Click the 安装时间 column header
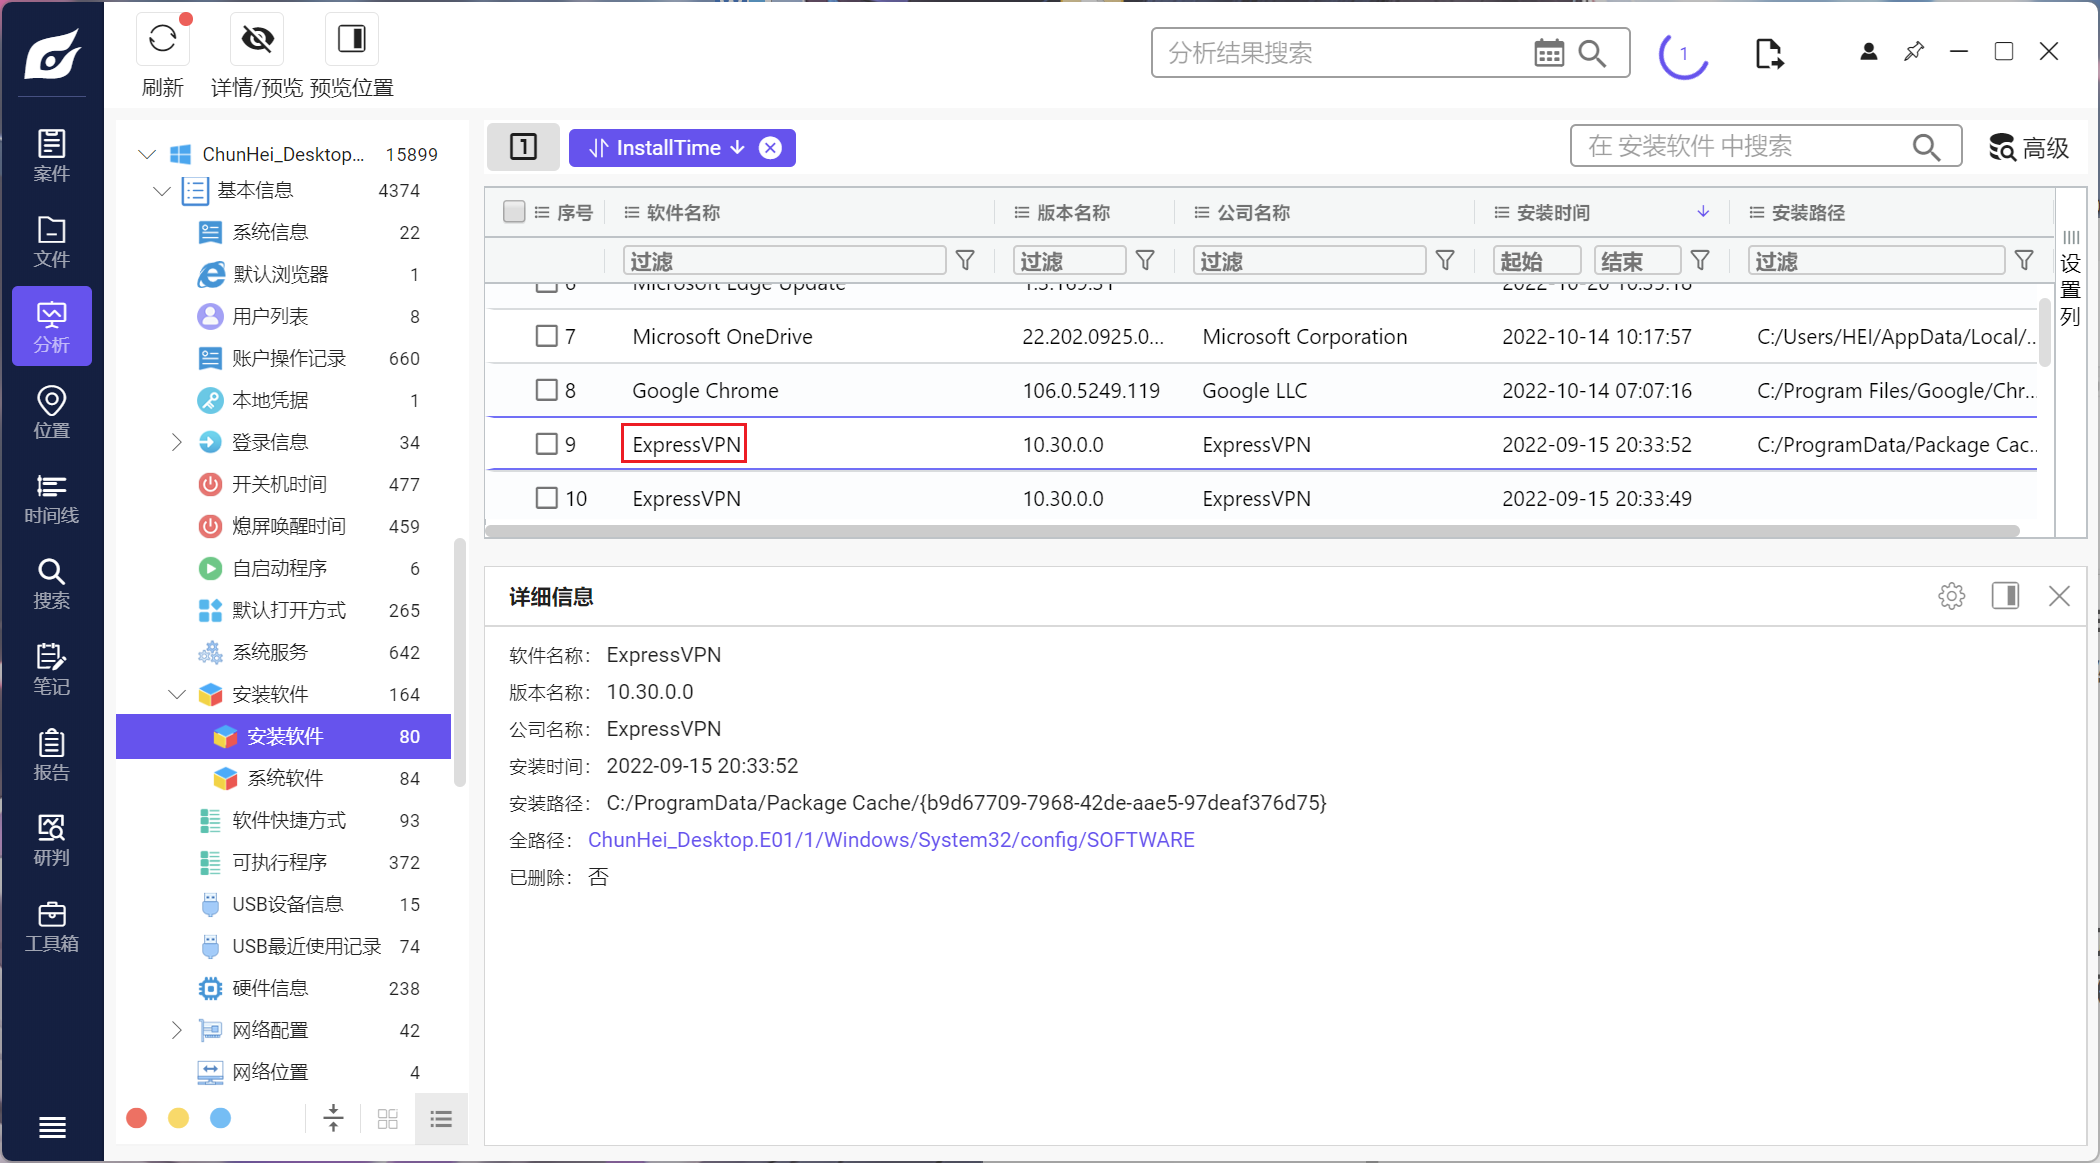Viewport: 2100px width, 1163px height. point(1553,213)
